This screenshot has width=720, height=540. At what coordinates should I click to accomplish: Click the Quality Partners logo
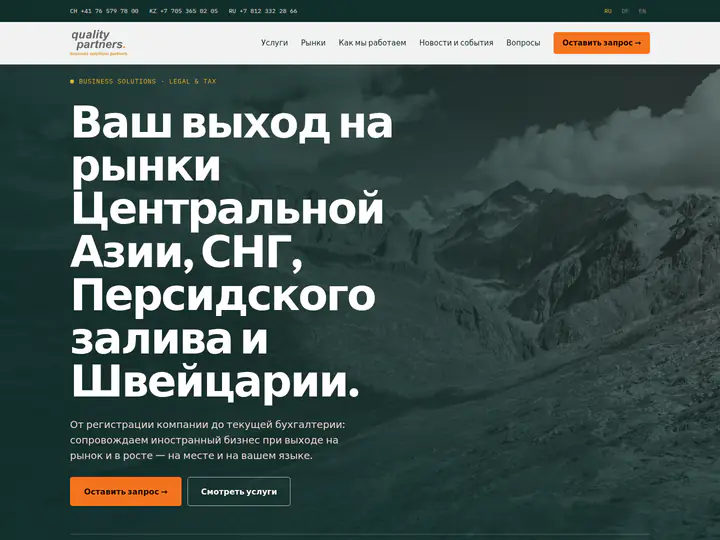98,43
